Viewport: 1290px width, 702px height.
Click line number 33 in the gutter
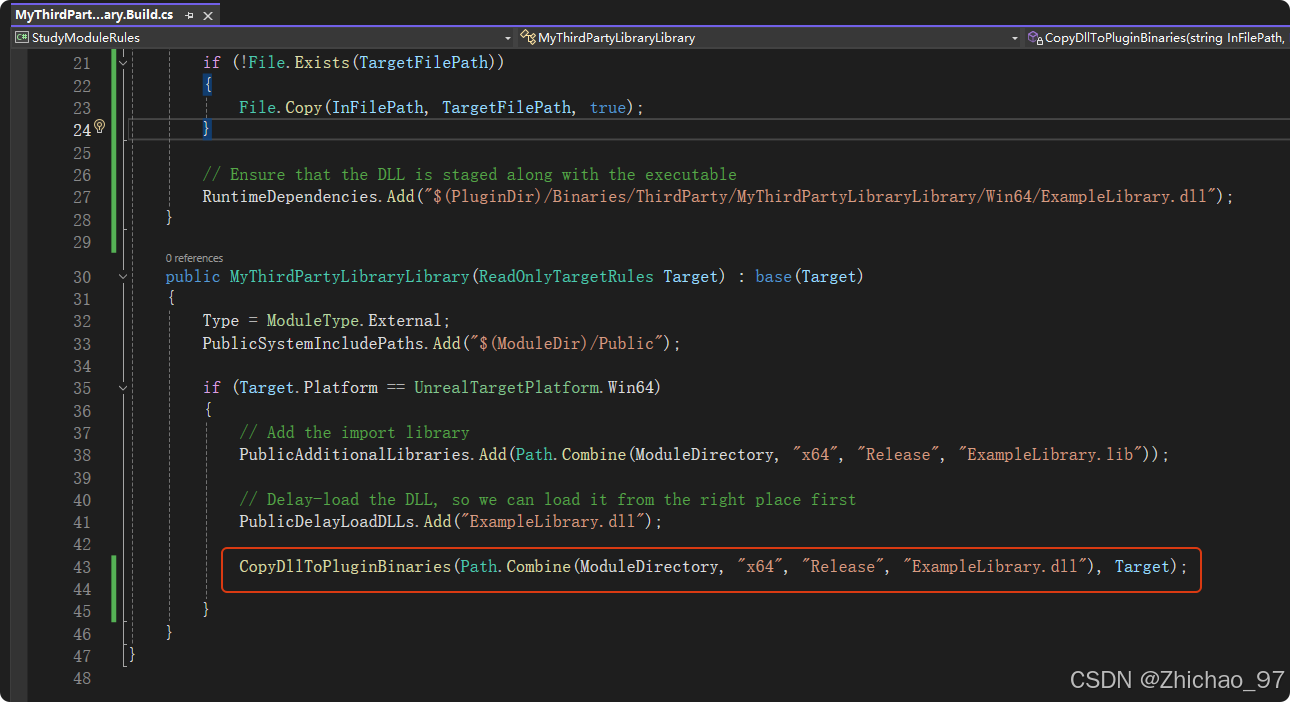point(81,343)
